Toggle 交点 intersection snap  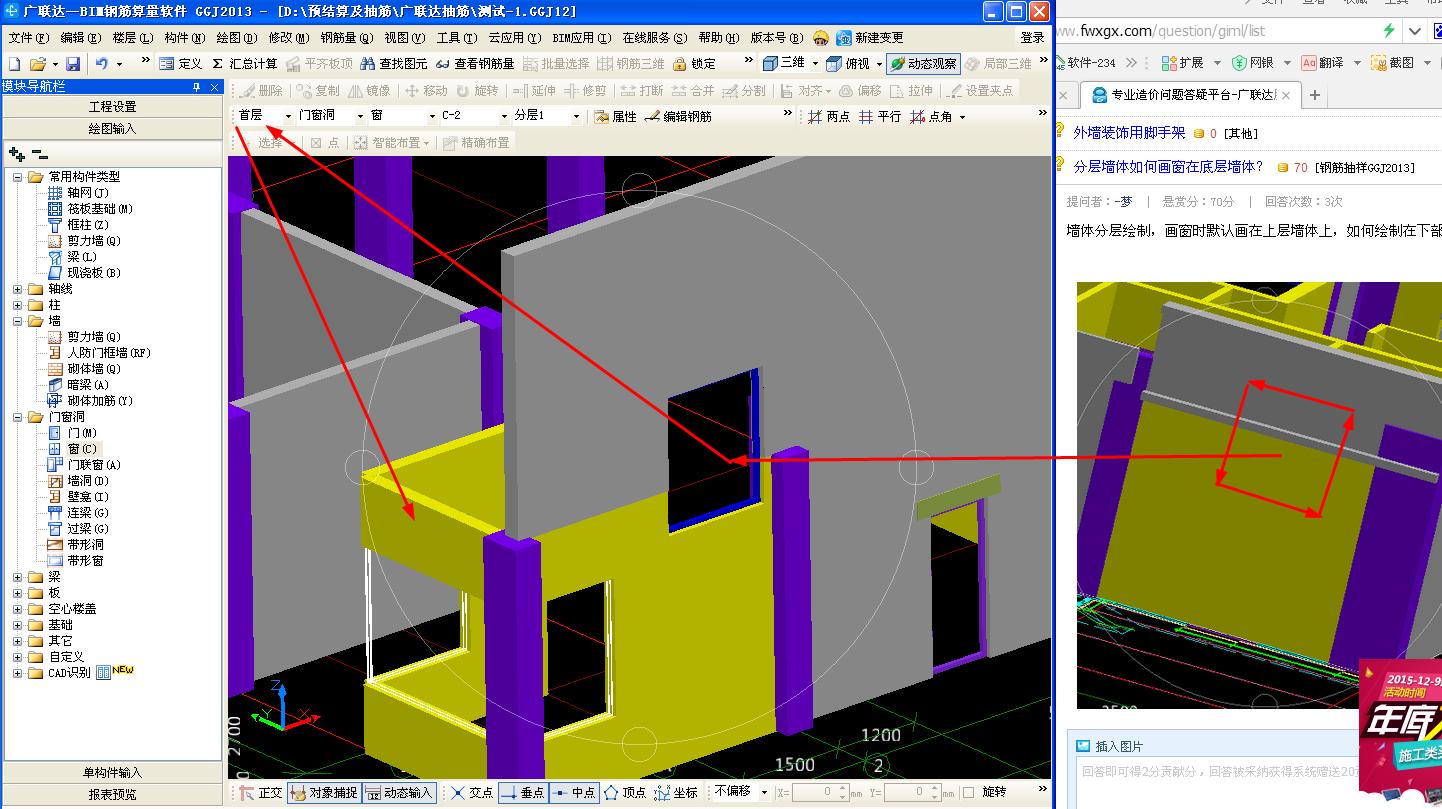pyautogui.click(x=472, y=792)
